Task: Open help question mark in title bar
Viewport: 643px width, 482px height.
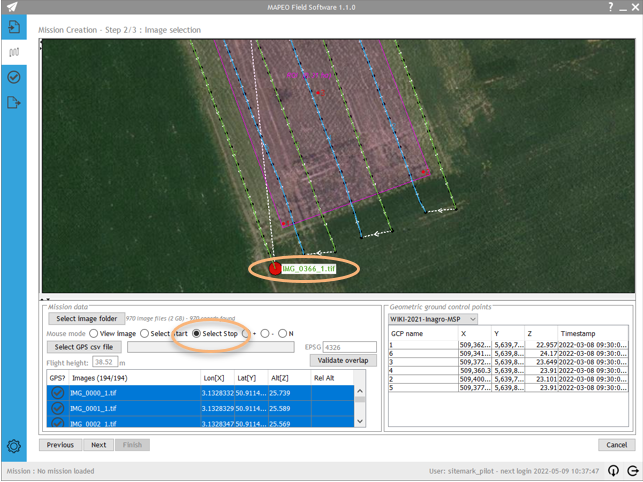Action: [x=611, y=7]
